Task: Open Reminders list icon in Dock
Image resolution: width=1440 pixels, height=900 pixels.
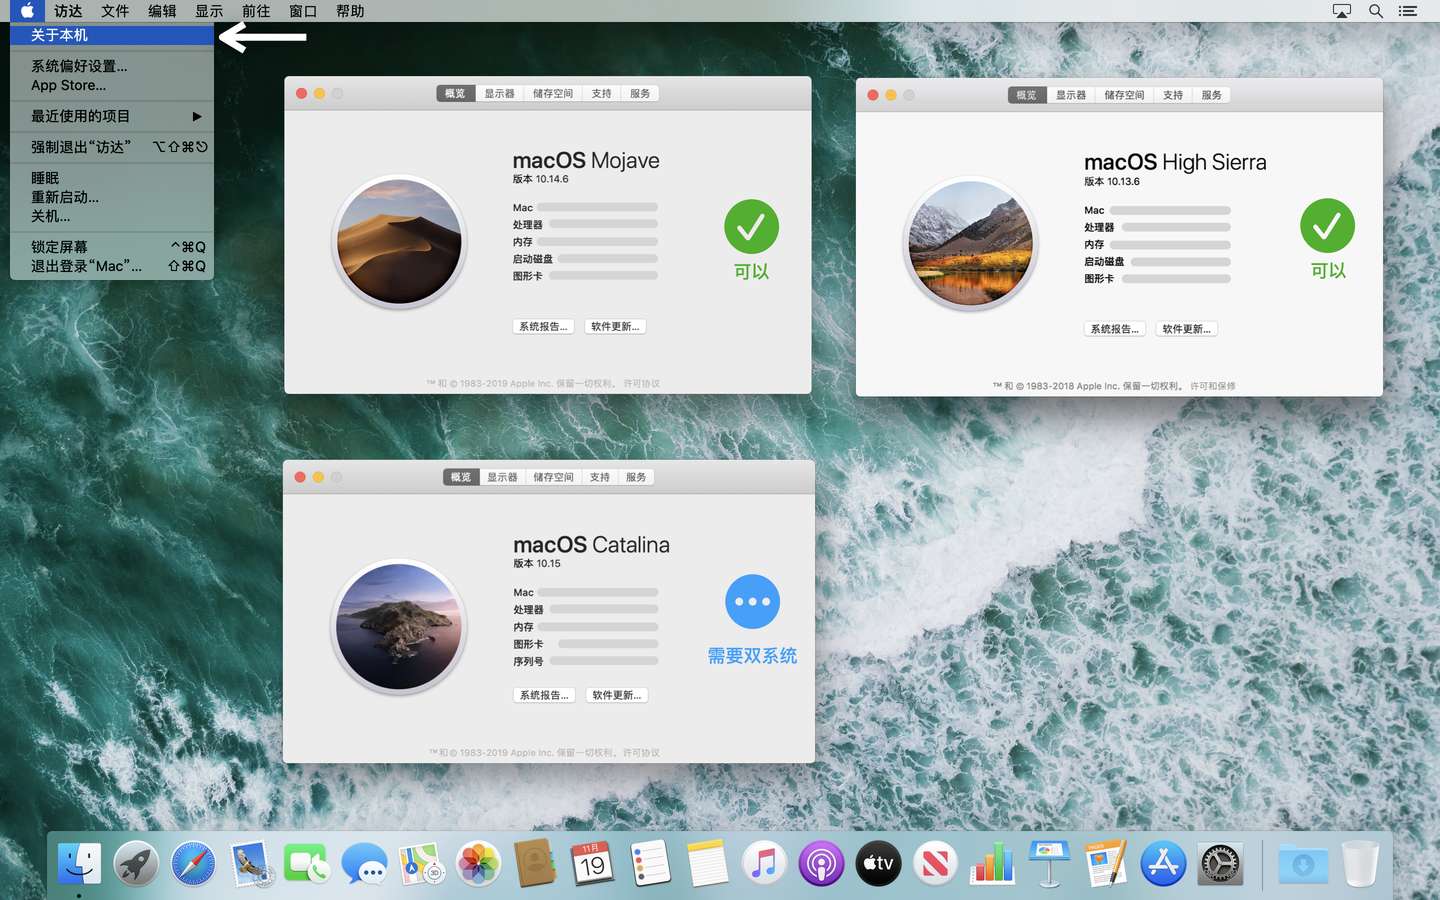Action: tap(650, 863)
